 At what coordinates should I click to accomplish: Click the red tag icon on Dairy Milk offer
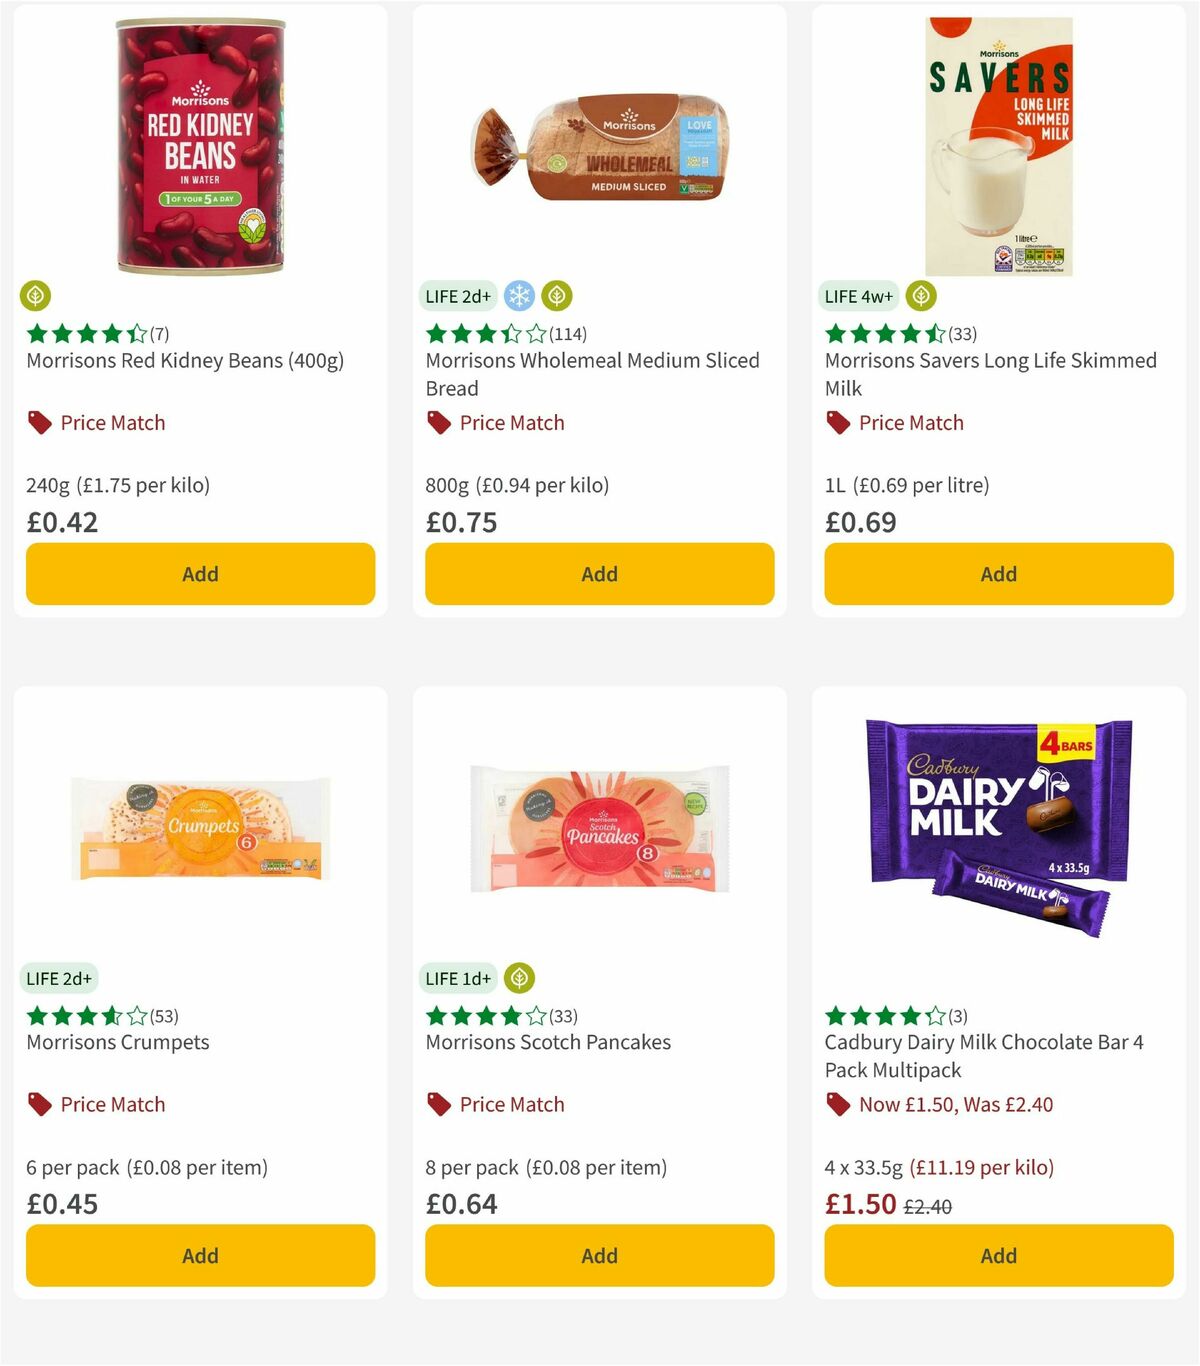coord(836,1104)
